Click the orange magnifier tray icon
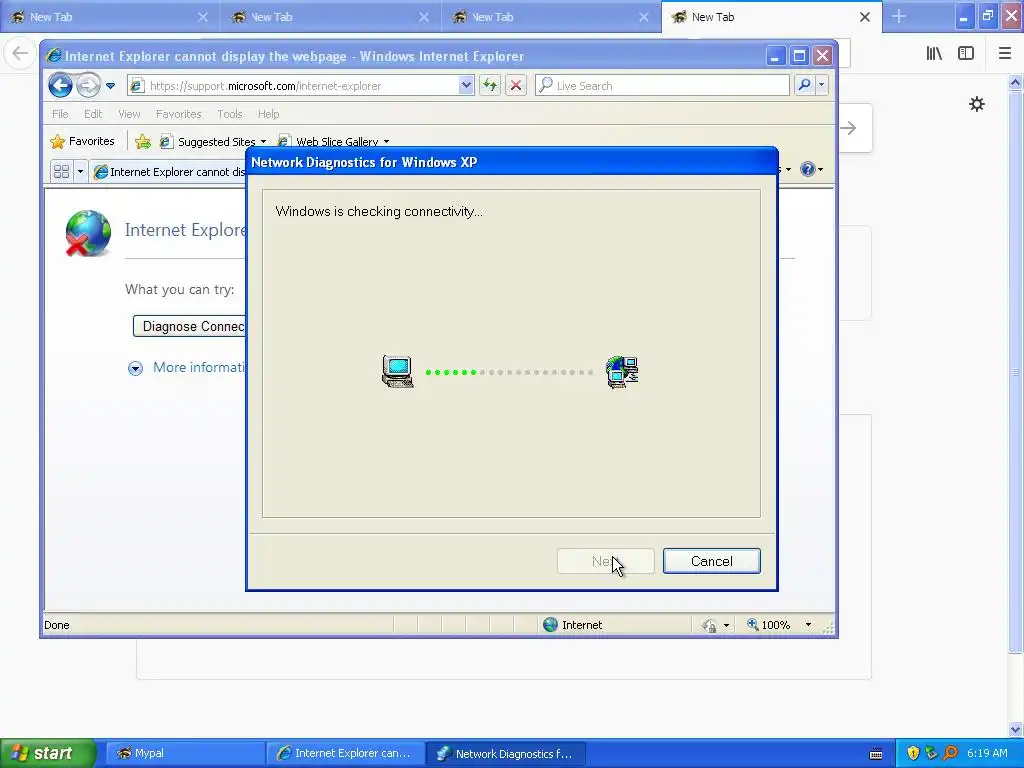Viewport: 1024px width, 768px height. point(950,753)
